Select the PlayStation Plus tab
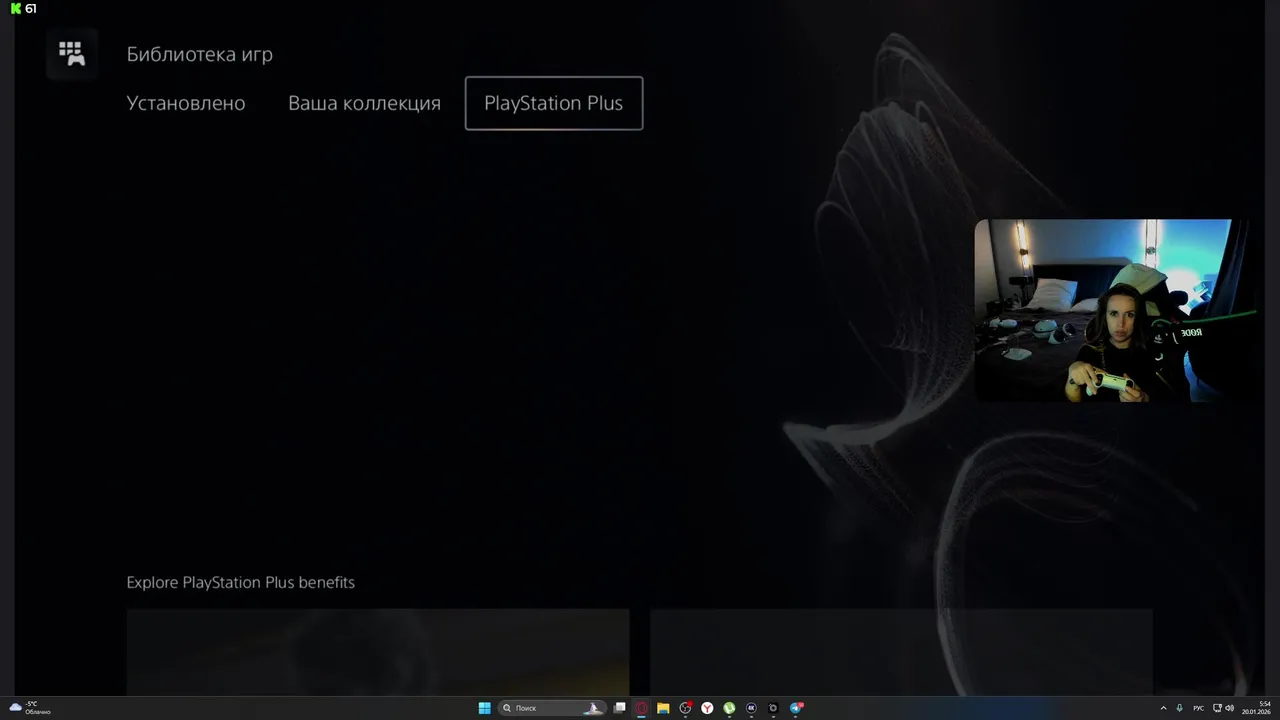This screenshot has height=720, width=1280. 554,103
